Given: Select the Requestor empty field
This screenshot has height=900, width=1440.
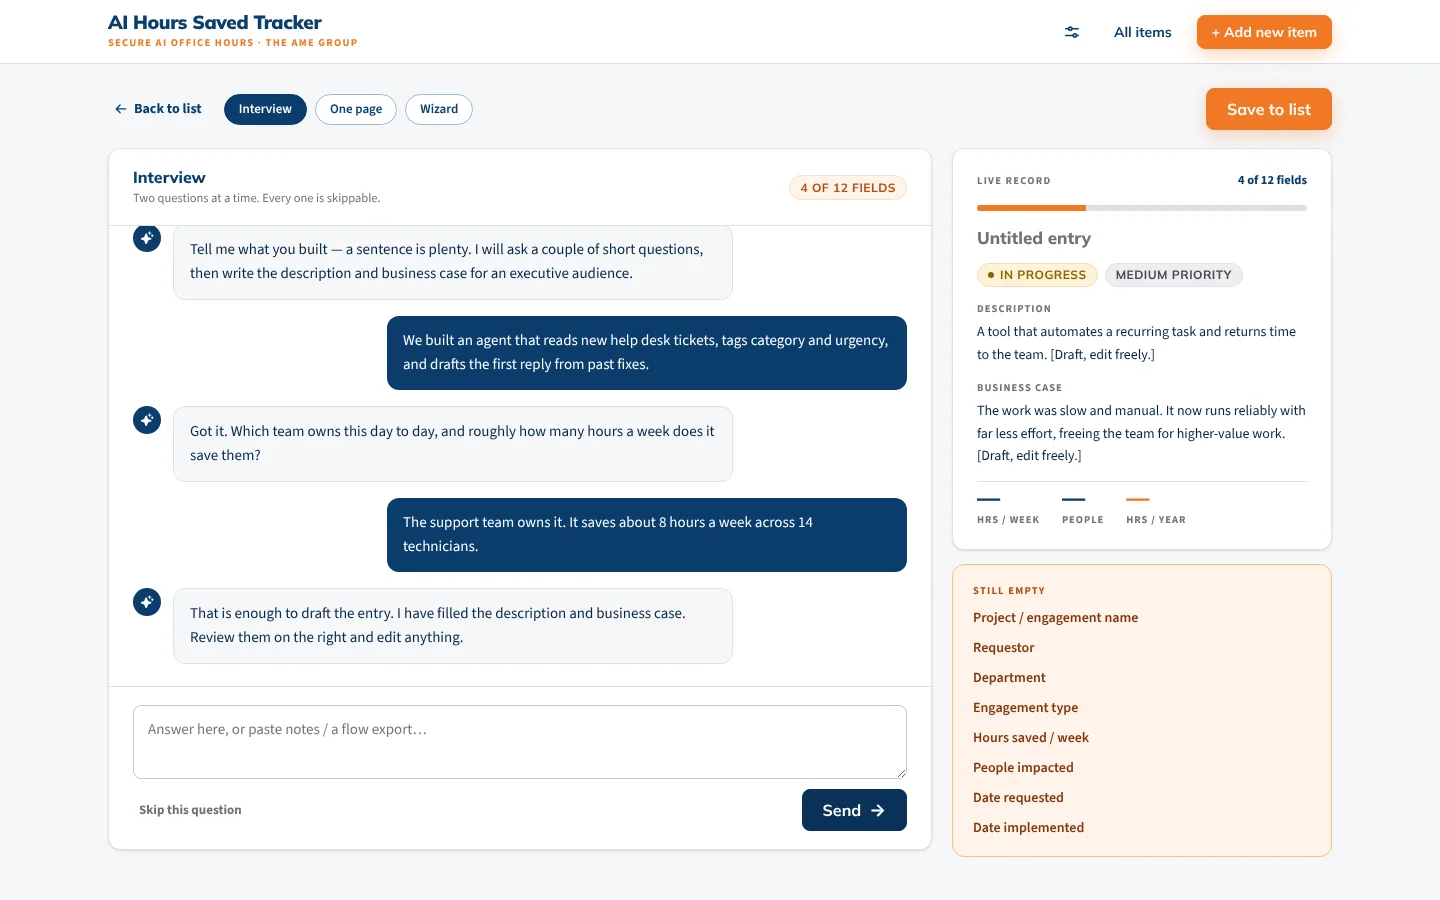Looking at the screenshot, I should point(1004,648).
